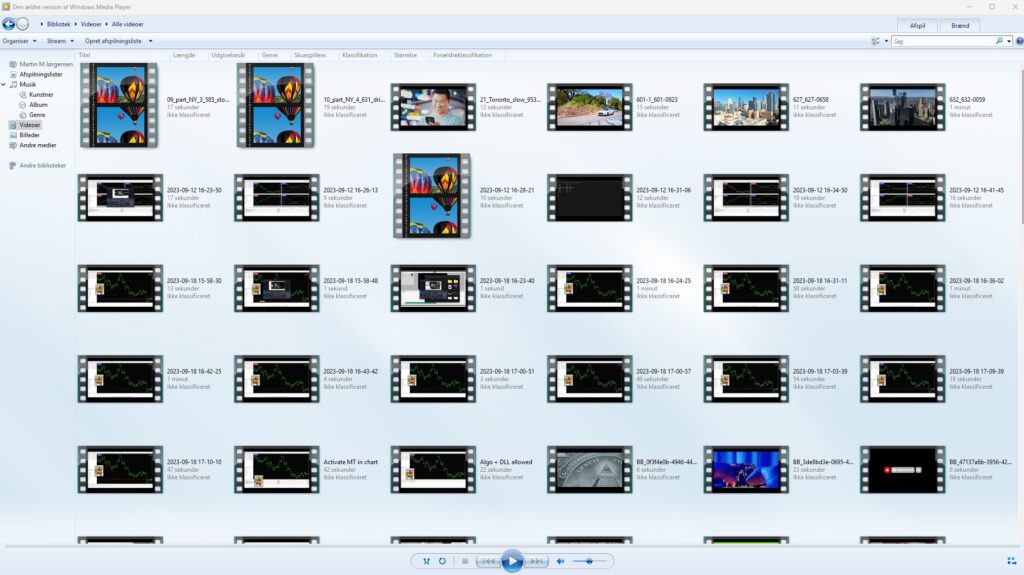Open the Stream menu
This screenshot has height=575, width=1024.
point(60,41)
